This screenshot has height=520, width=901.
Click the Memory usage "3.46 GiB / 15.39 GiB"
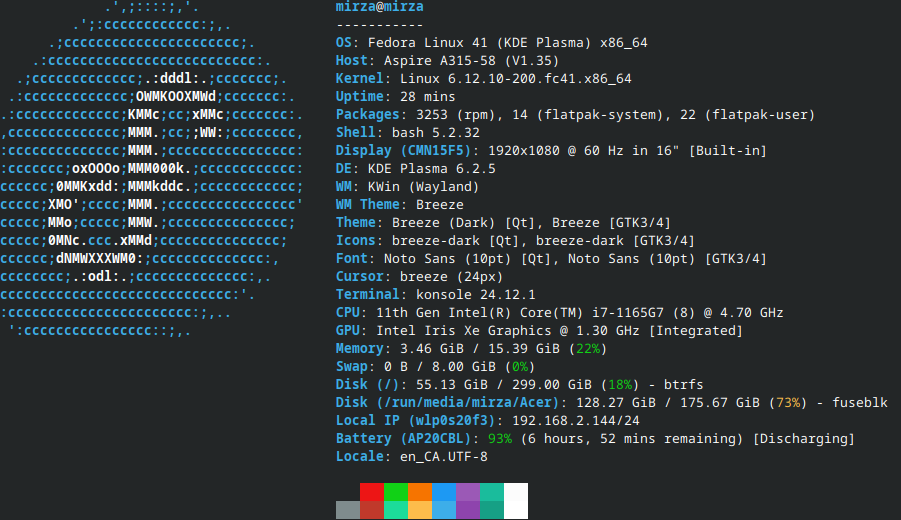pos(480,349)
